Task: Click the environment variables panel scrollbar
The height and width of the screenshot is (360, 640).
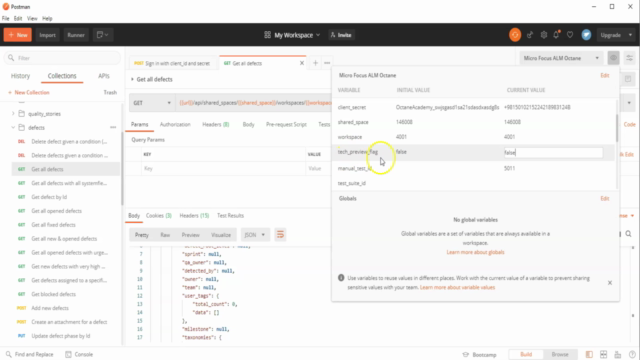Action: coord(617,127)
